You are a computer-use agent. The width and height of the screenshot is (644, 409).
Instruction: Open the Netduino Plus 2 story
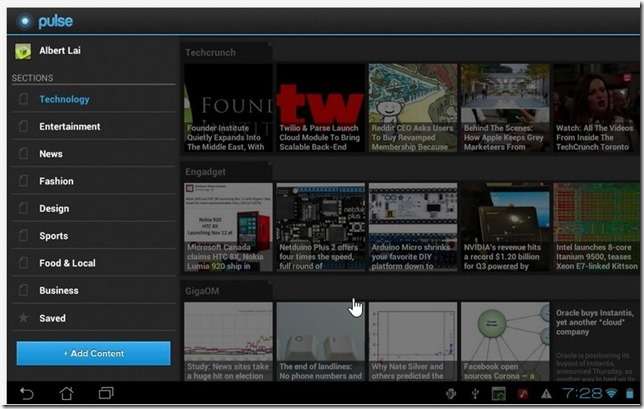320,227
